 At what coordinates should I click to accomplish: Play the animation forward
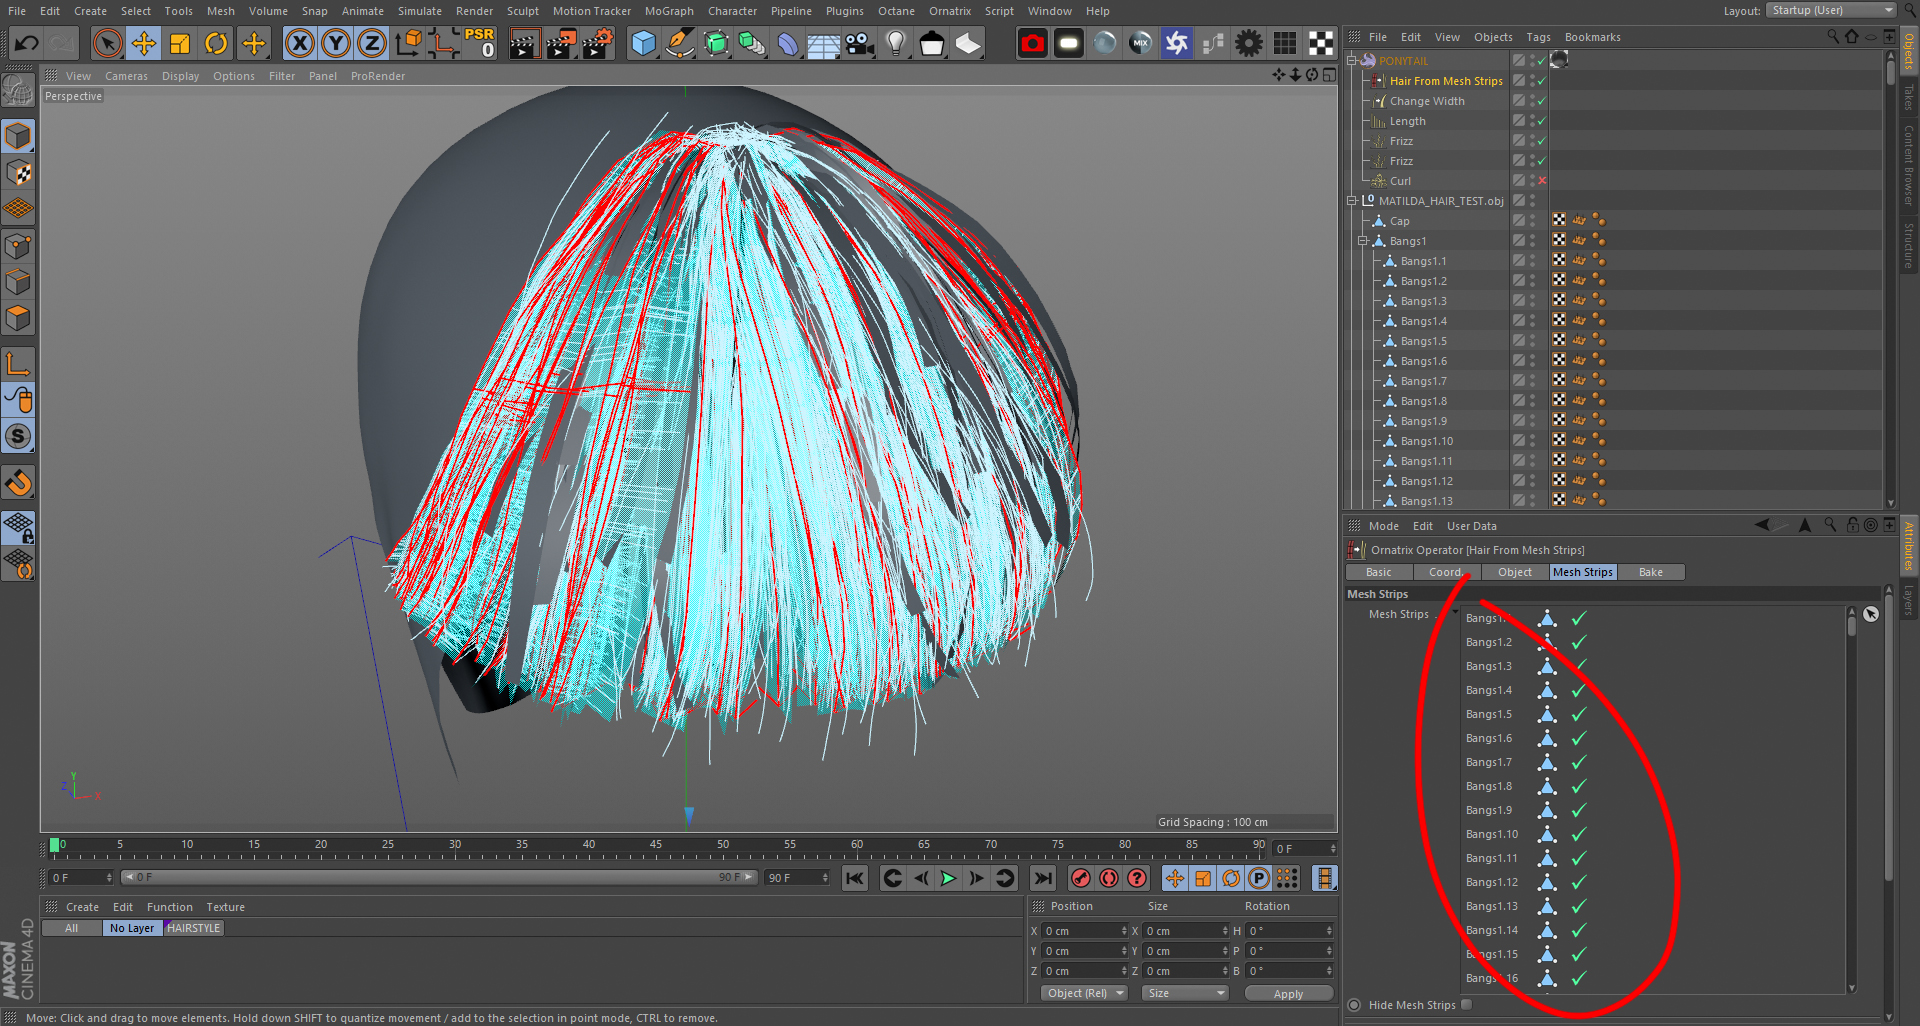pyautogui.click(x=948, y=878)
